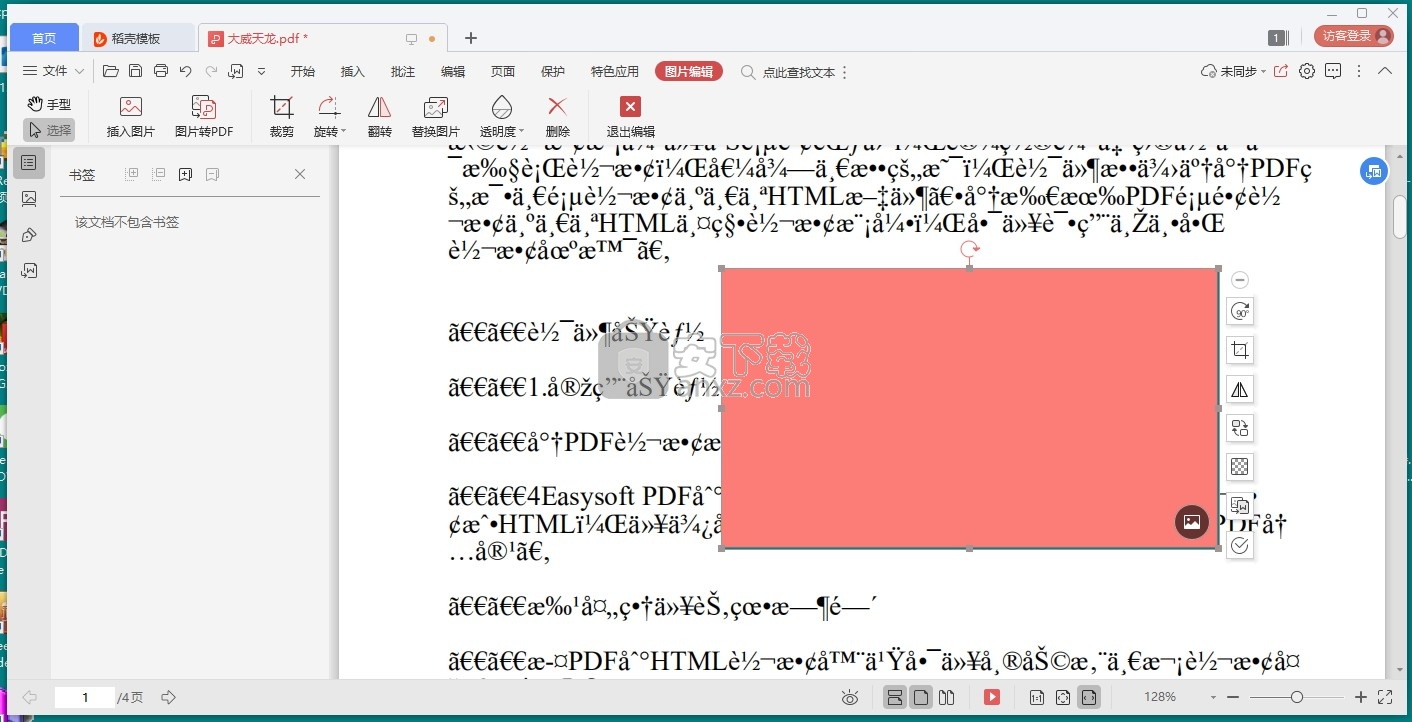Click the Insert Picture (插入图片) tool
The width and height of the screenshot is (1412, 722).
coord(131,118)
